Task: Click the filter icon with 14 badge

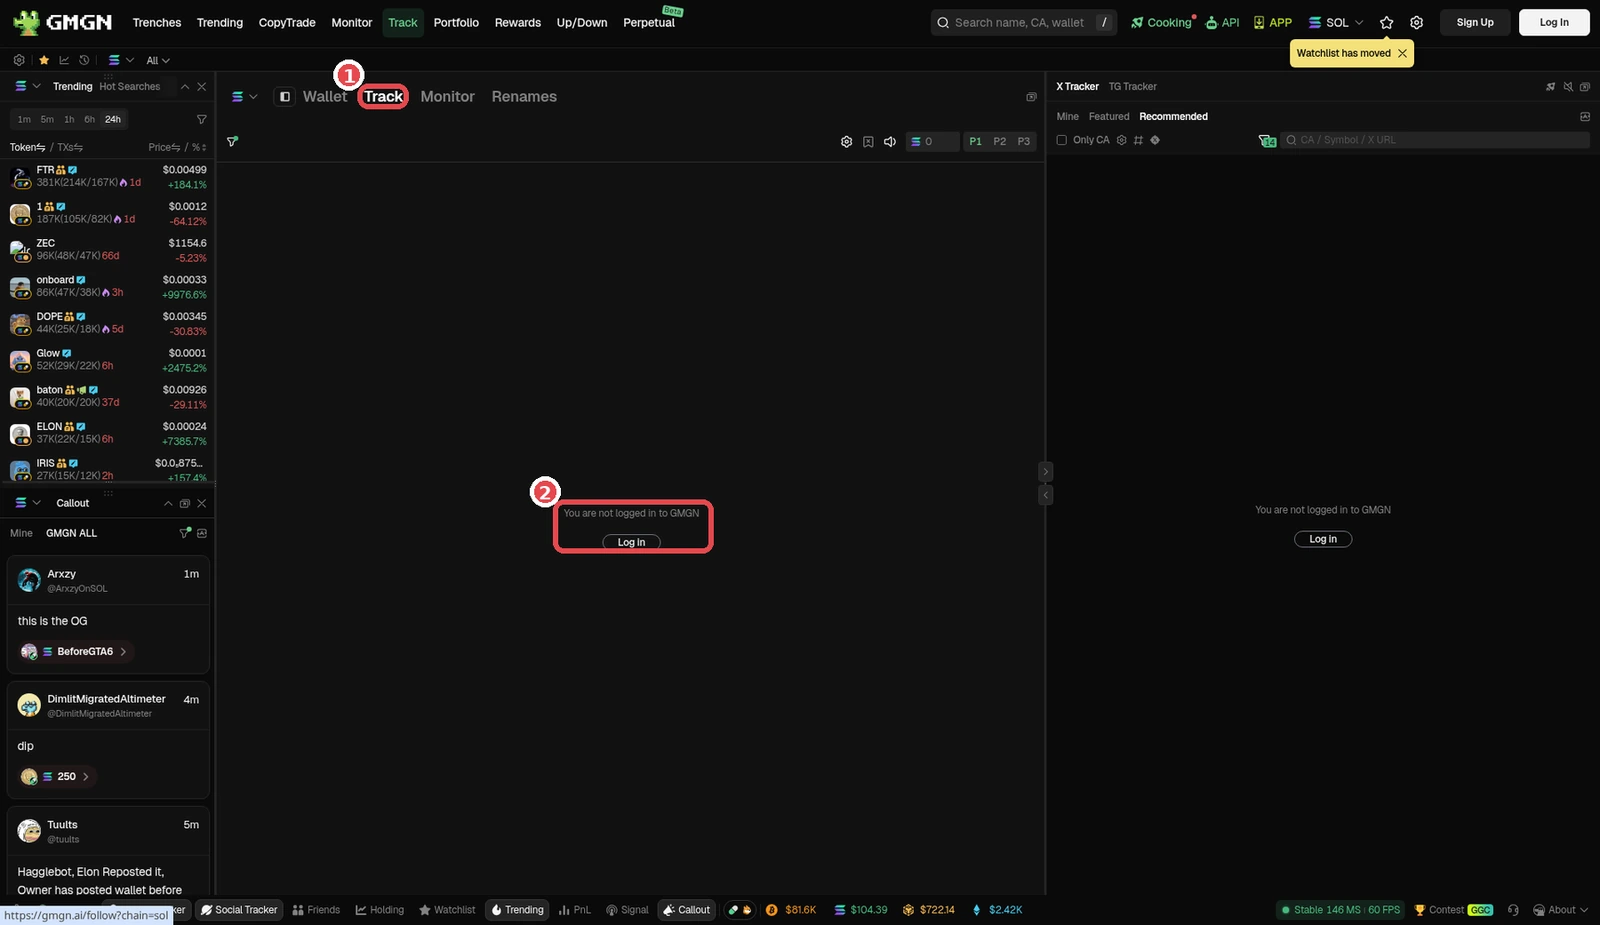Action: [x=1267, y=140]
